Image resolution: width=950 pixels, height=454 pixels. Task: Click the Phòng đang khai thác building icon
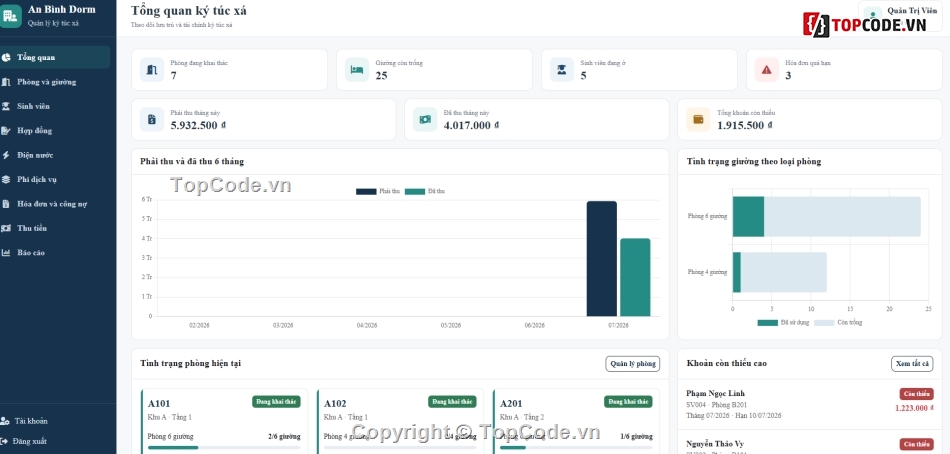[152, 70]
